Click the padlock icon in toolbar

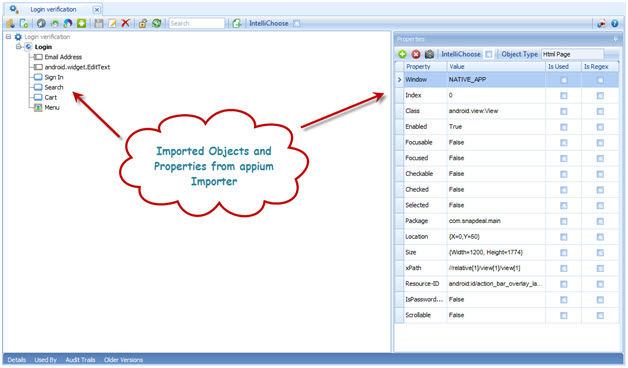pos(143,23)
